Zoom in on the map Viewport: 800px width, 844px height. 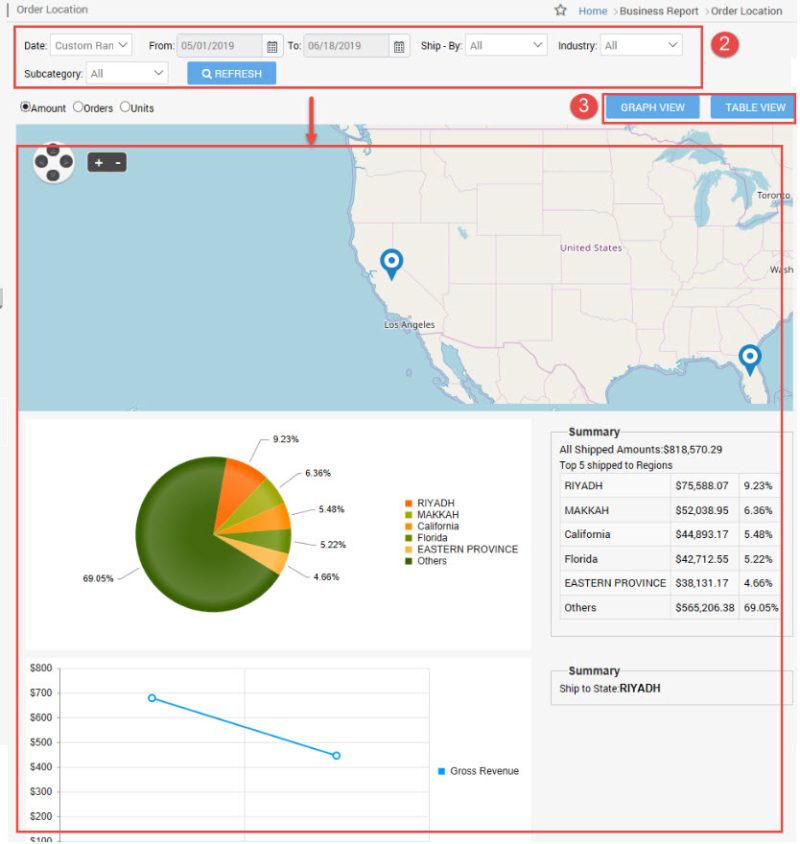coord(99,163)
